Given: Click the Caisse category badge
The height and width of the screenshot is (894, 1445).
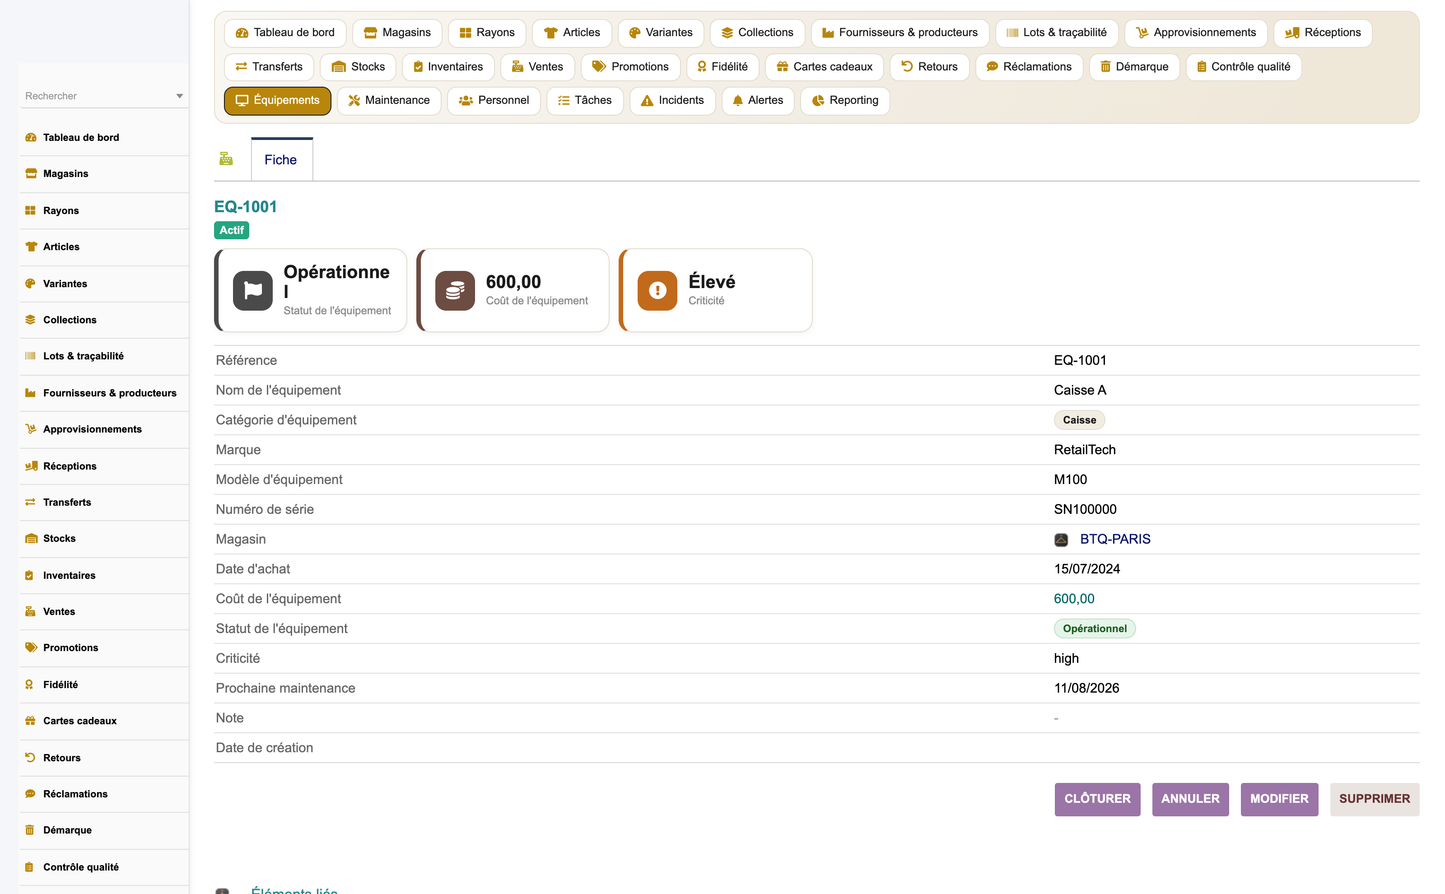Looking at the screenshot, I should [x=1079, y=420].
